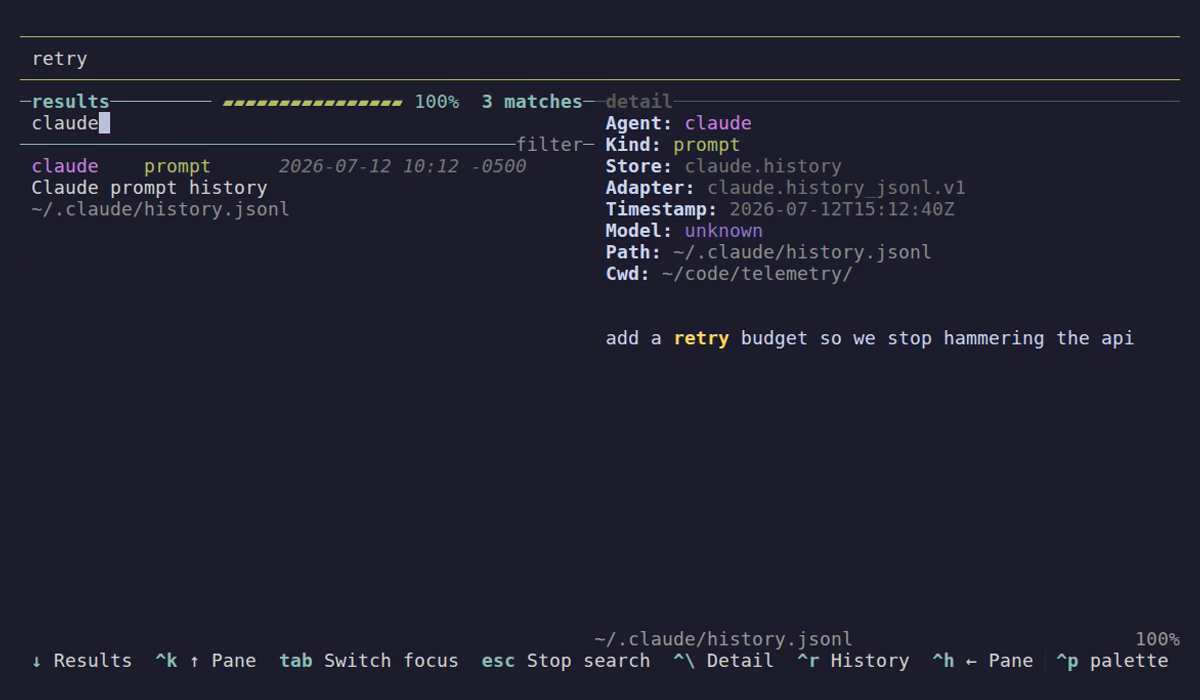Click the 'filter' label under the input

[549, 144]
